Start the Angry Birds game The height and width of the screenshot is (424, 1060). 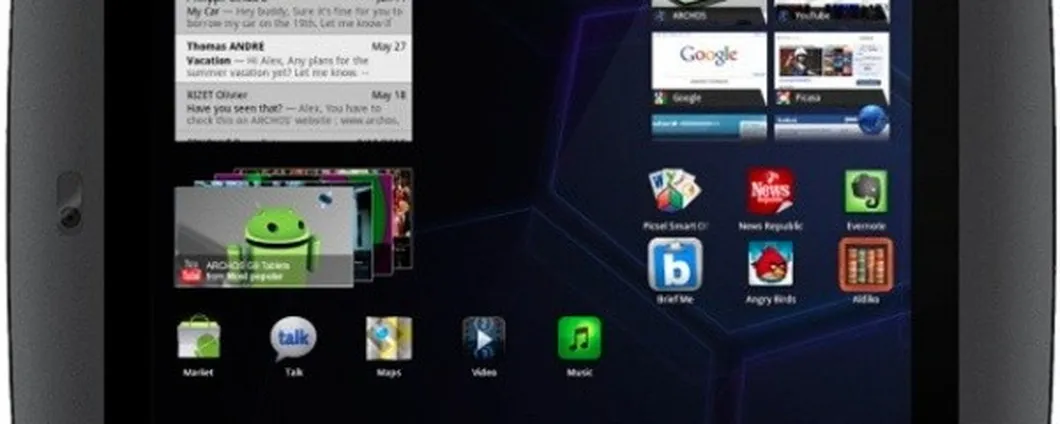click(771, 264)
